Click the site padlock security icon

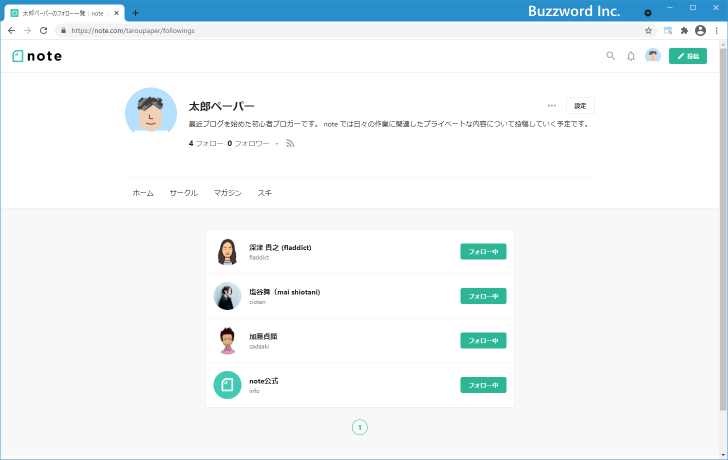click(x=63, y=31)
